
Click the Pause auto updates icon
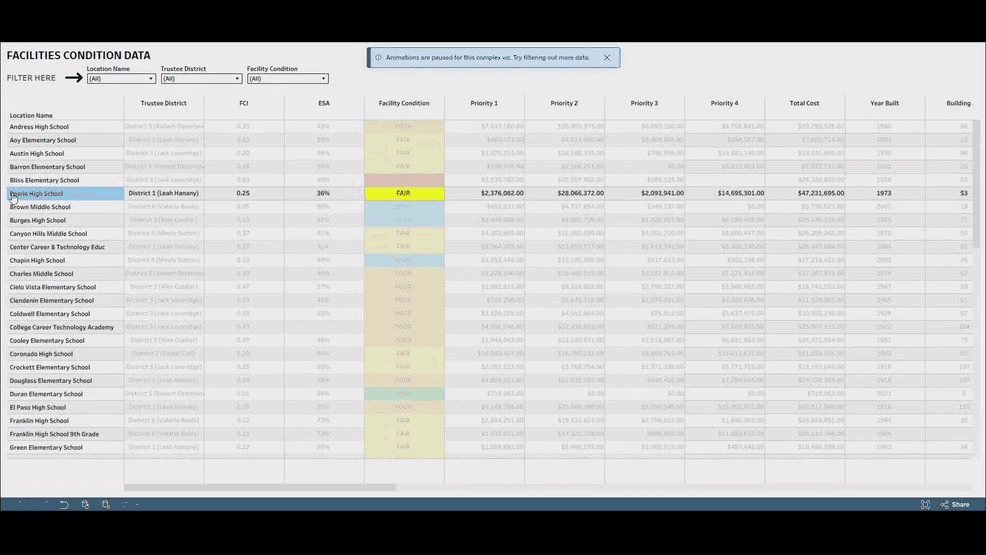pos(106,505)
